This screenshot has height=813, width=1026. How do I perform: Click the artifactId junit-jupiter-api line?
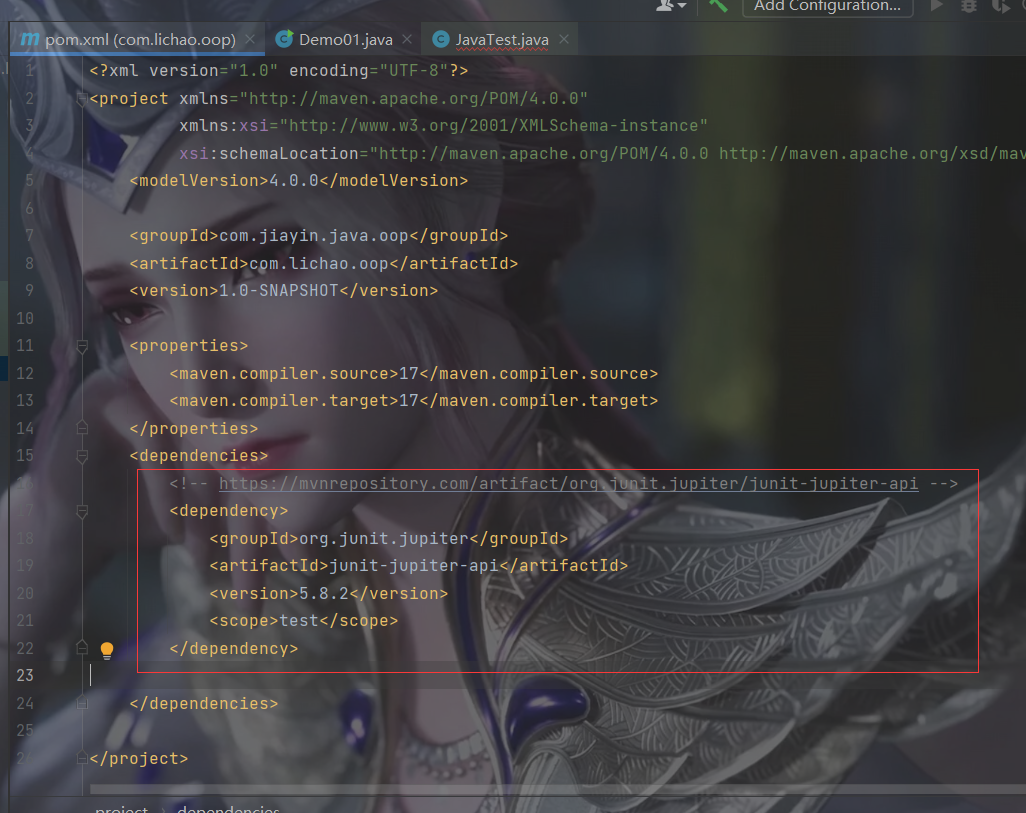coord(419,566)
